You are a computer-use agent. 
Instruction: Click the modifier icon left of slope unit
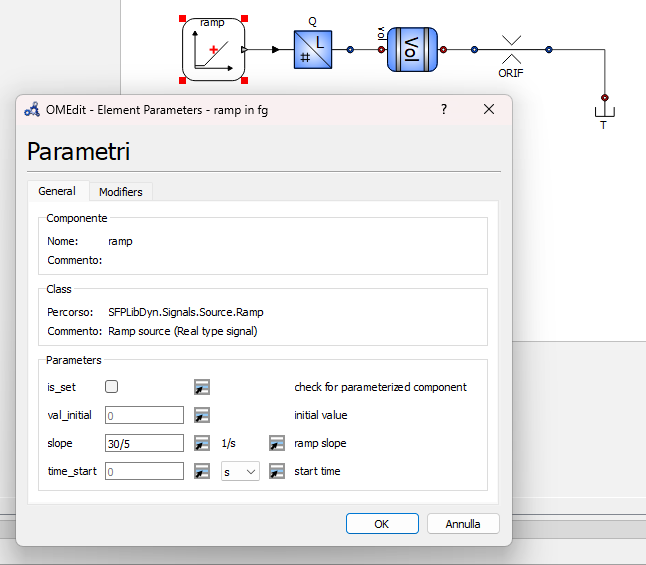(x=202, y=443)
